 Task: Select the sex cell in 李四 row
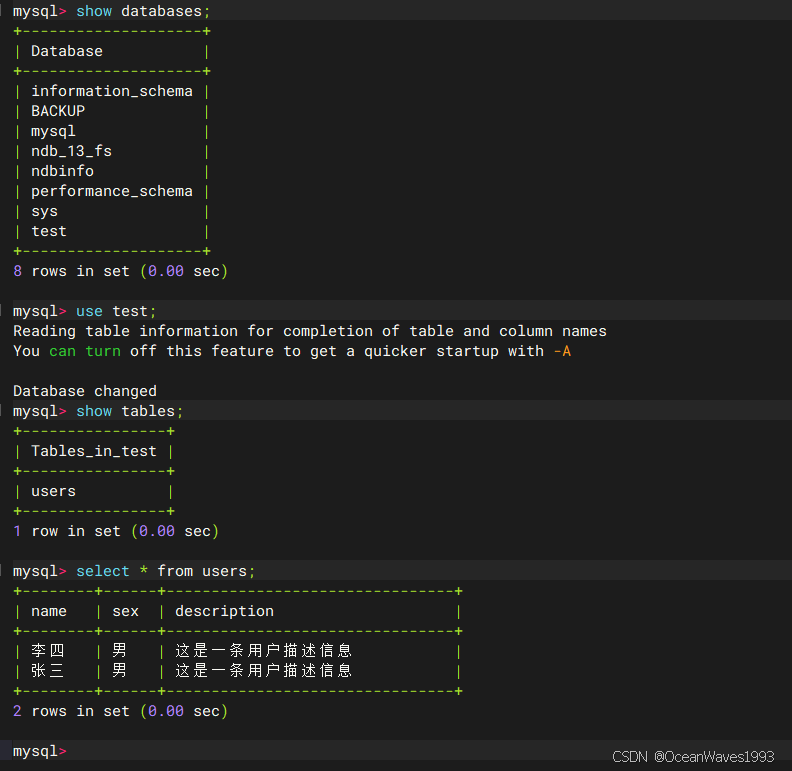pyautogui.click(x=120, y=650)
